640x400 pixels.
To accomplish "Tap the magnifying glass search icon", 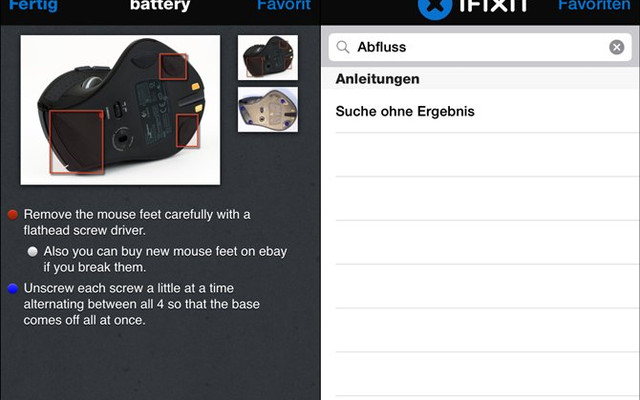I will (x=343, y=47).
